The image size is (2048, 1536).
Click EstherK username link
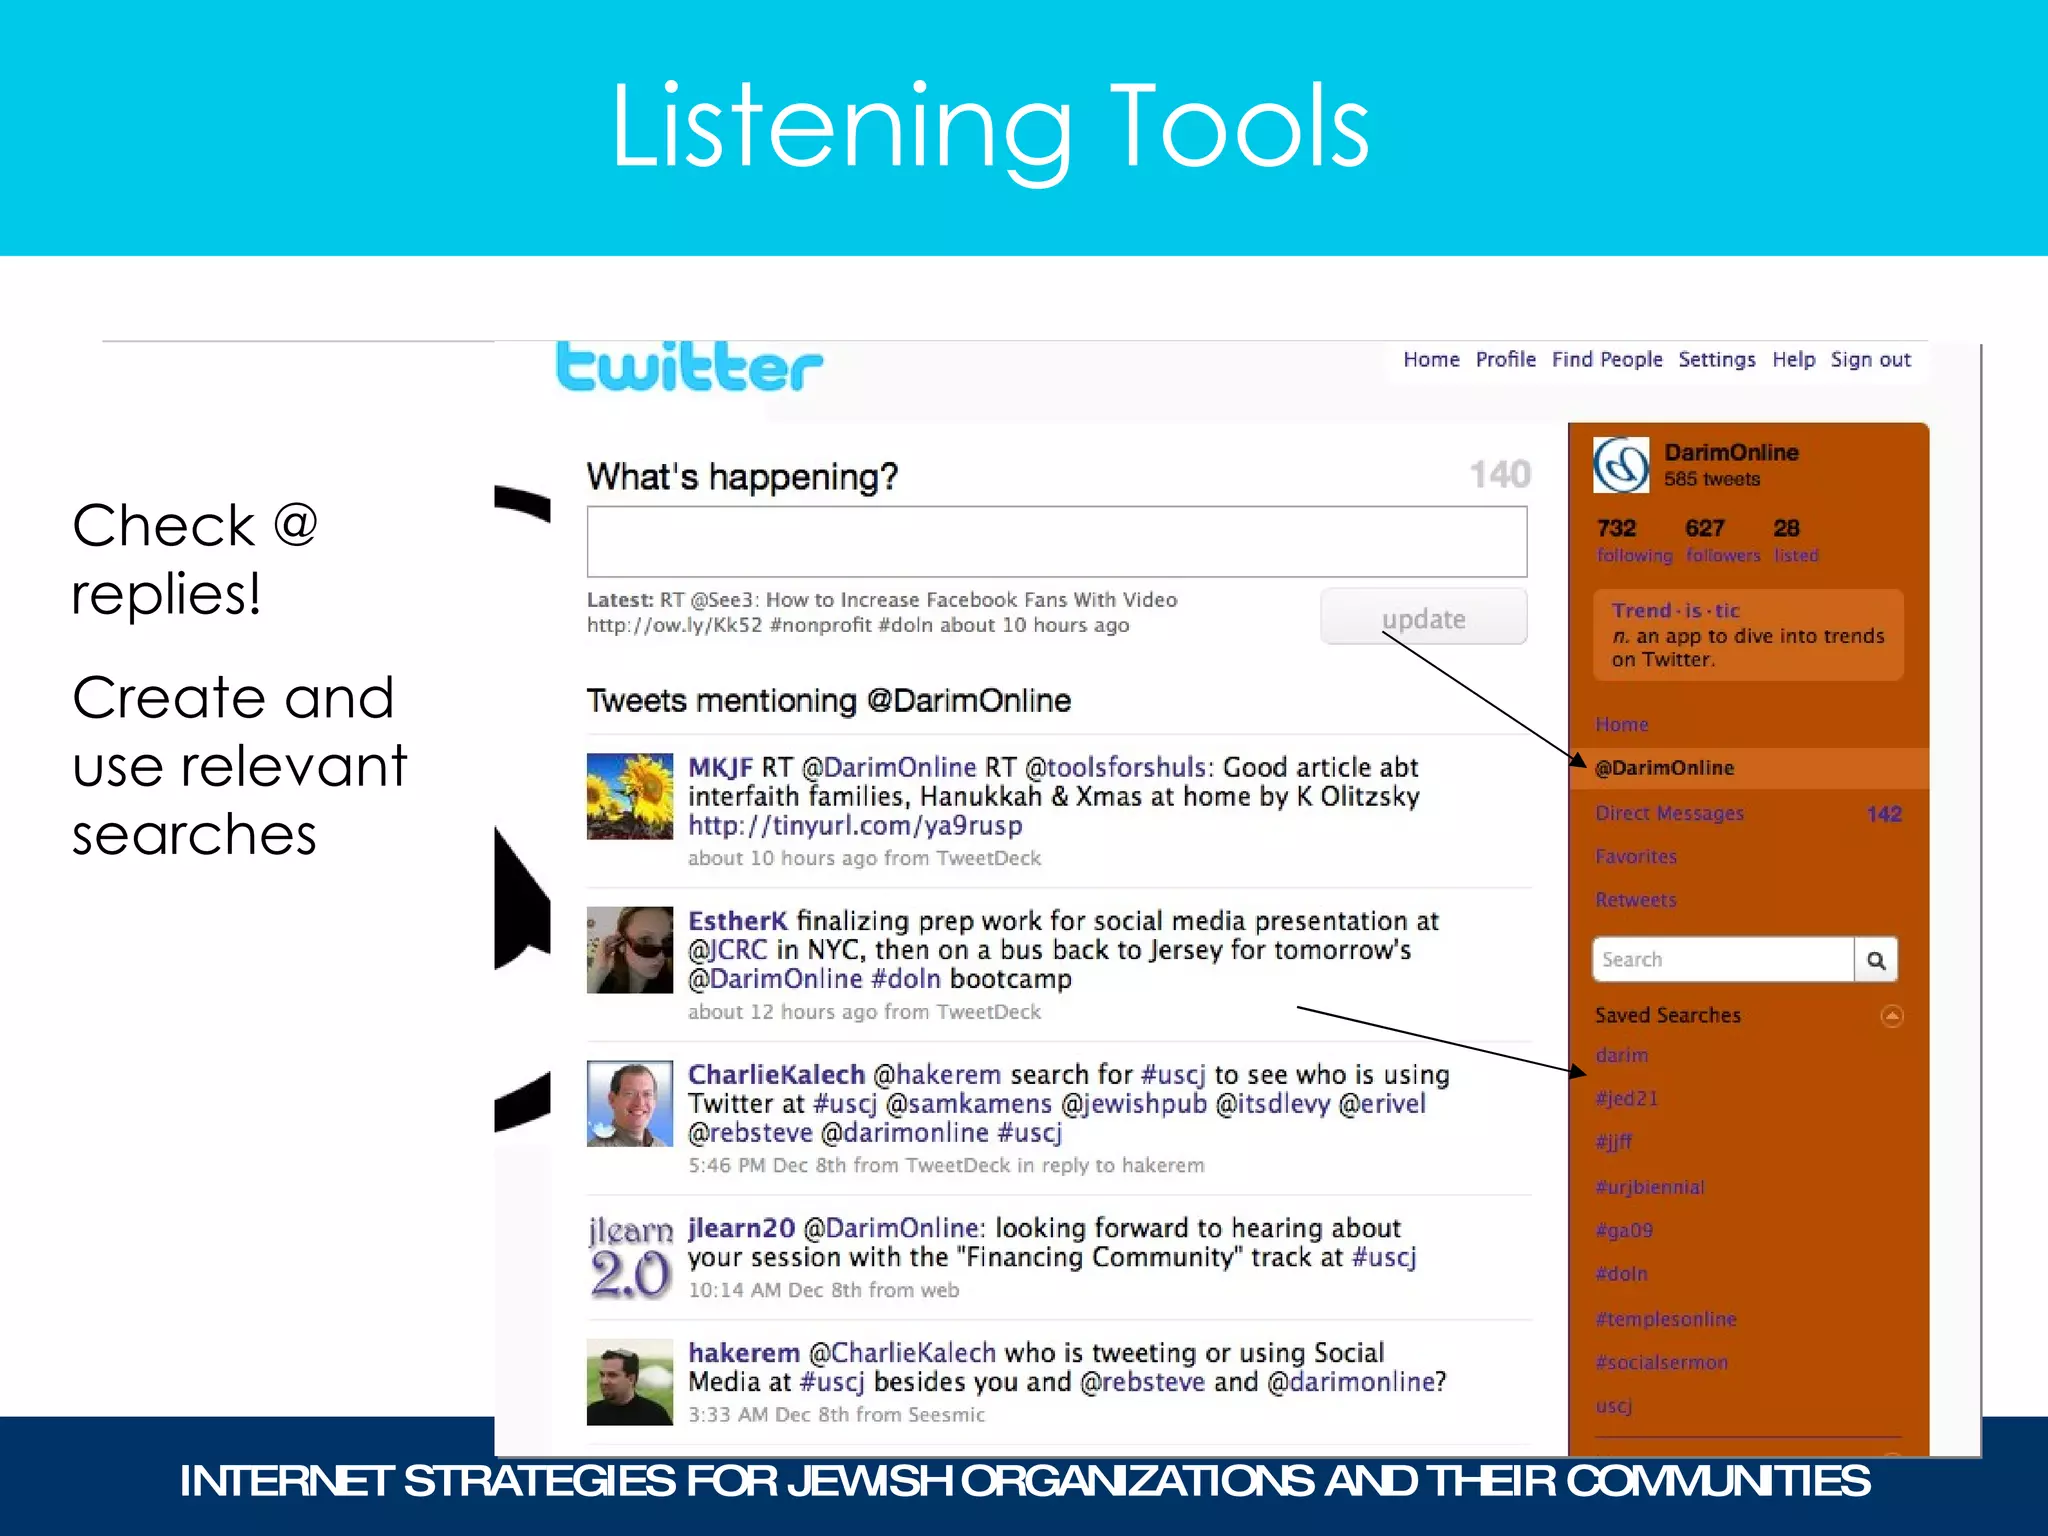point(737,921)
